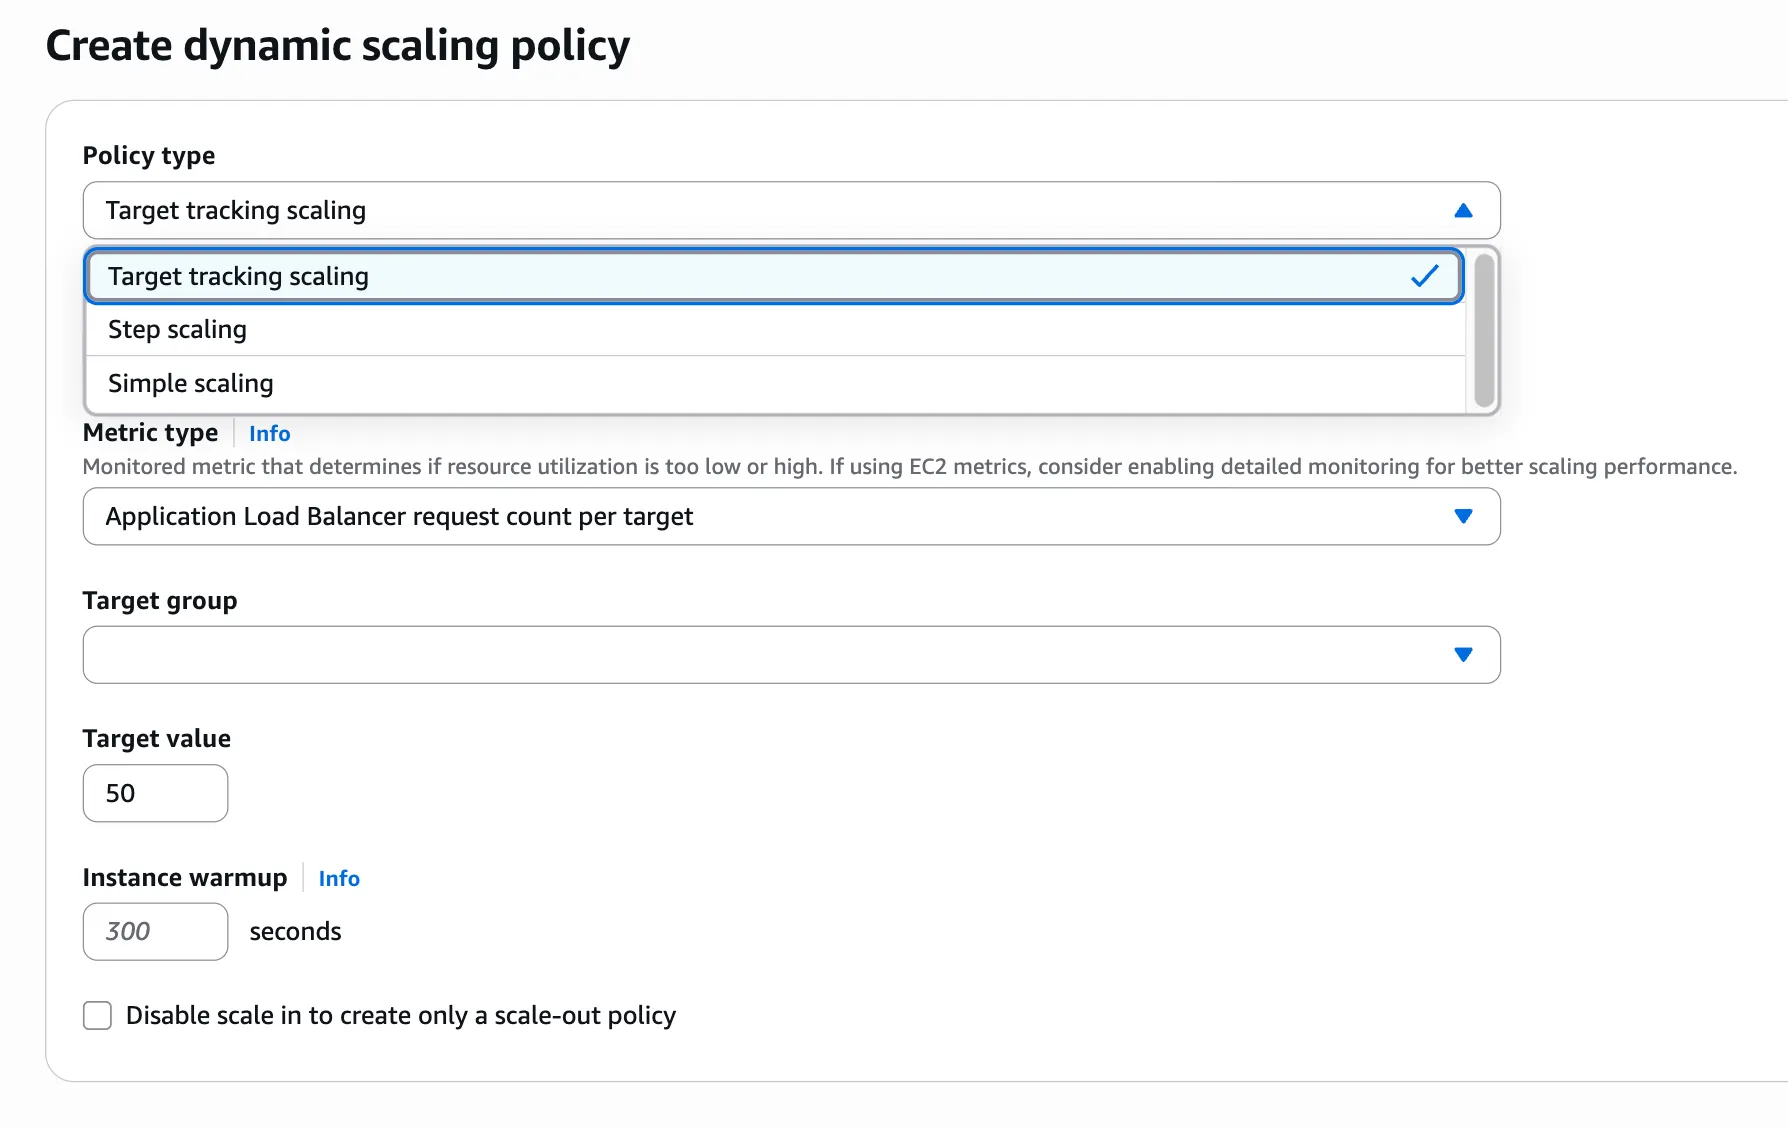Click the Target group dropdown arrow

click(1463, 655)
